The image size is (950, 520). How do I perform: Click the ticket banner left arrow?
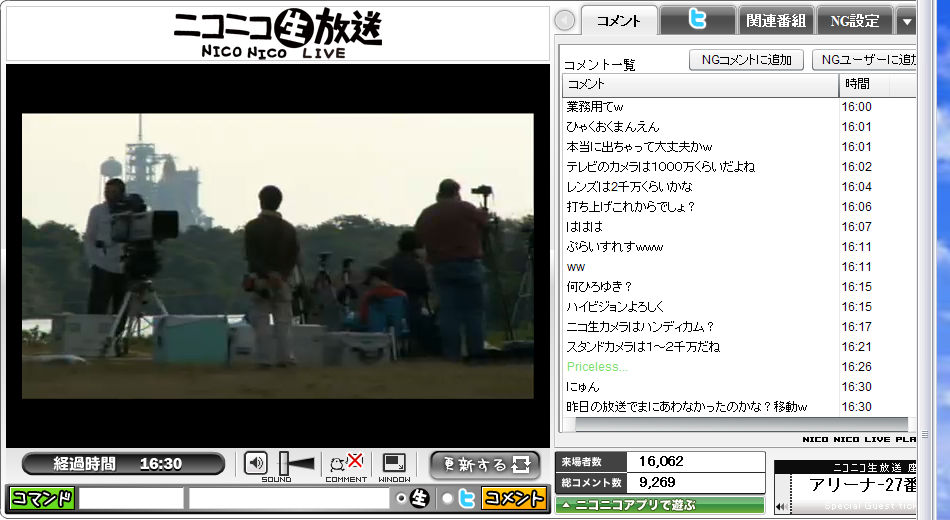pos(782,507)
